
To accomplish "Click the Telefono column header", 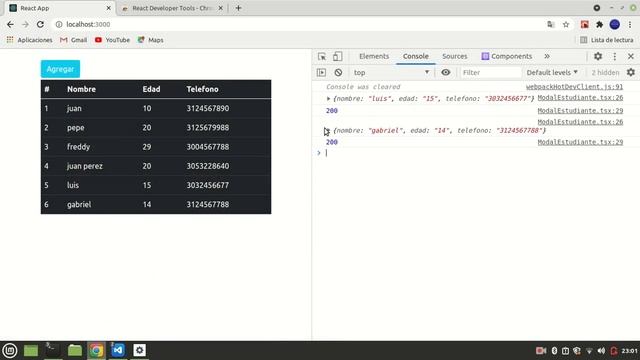I will [x=202, y=89].
